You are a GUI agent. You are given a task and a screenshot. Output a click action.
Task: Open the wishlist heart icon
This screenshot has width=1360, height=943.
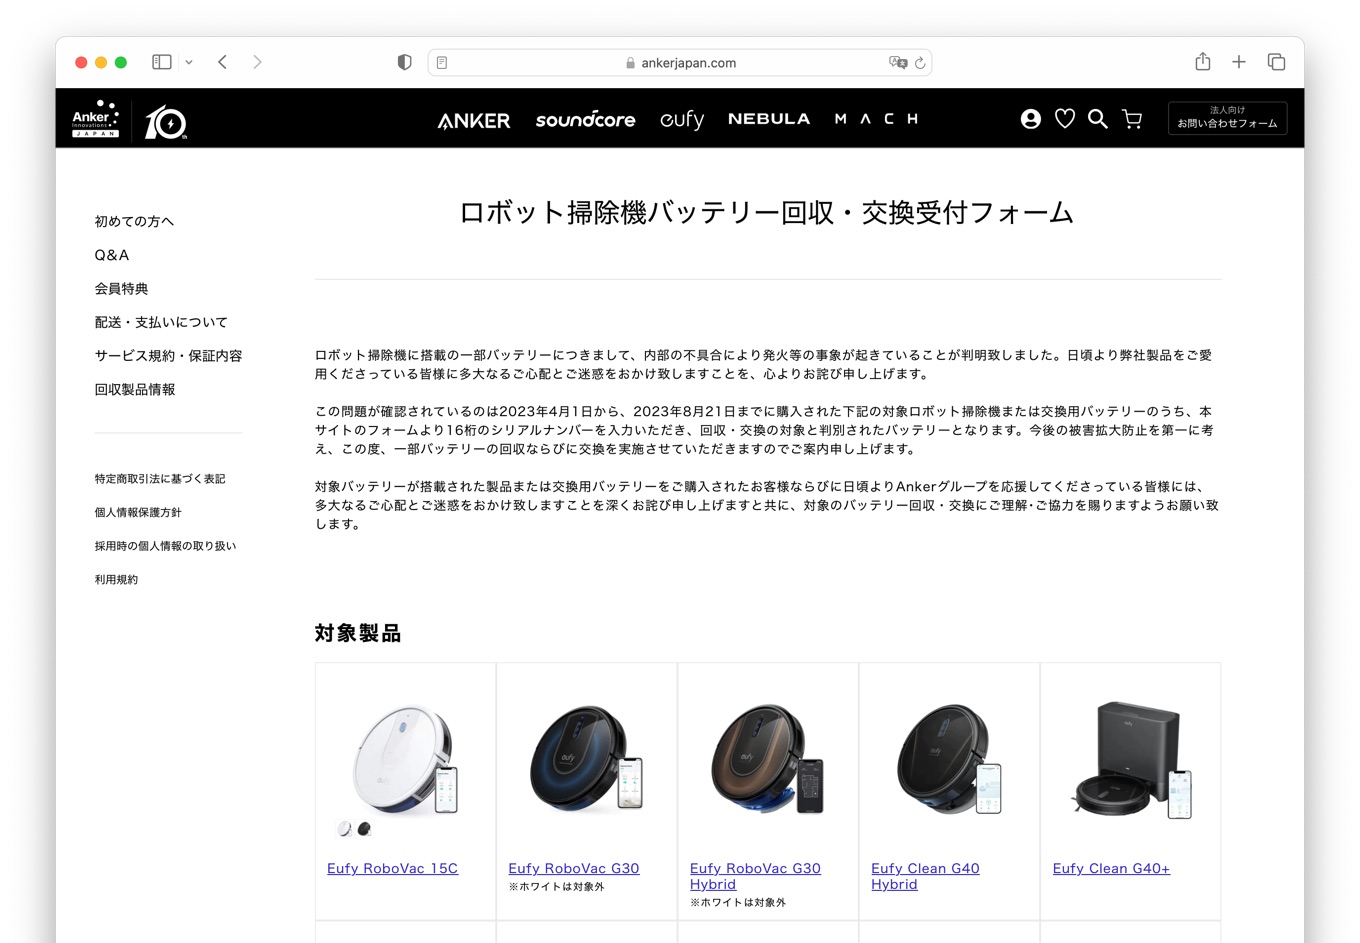[1064, 118]
